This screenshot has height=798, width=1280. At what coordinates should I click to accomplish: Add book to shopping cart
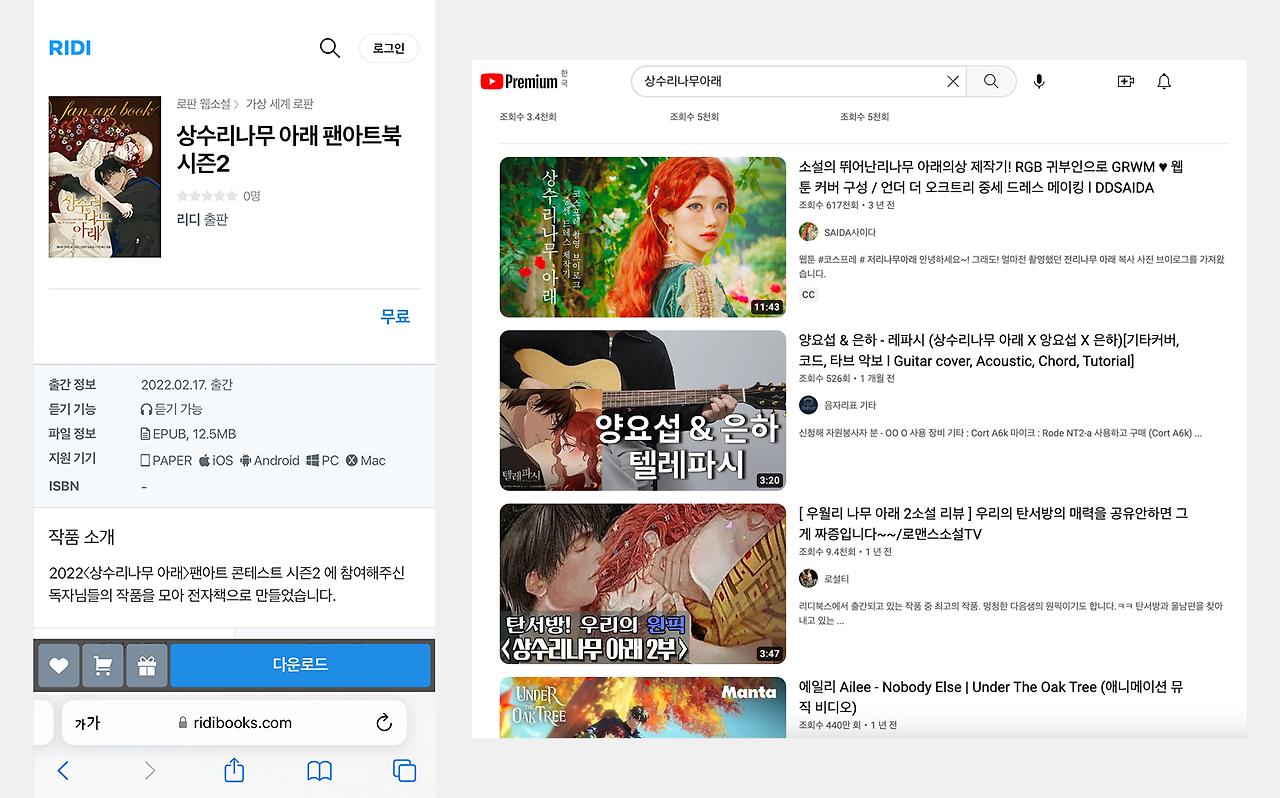click(x=103, y=666)
